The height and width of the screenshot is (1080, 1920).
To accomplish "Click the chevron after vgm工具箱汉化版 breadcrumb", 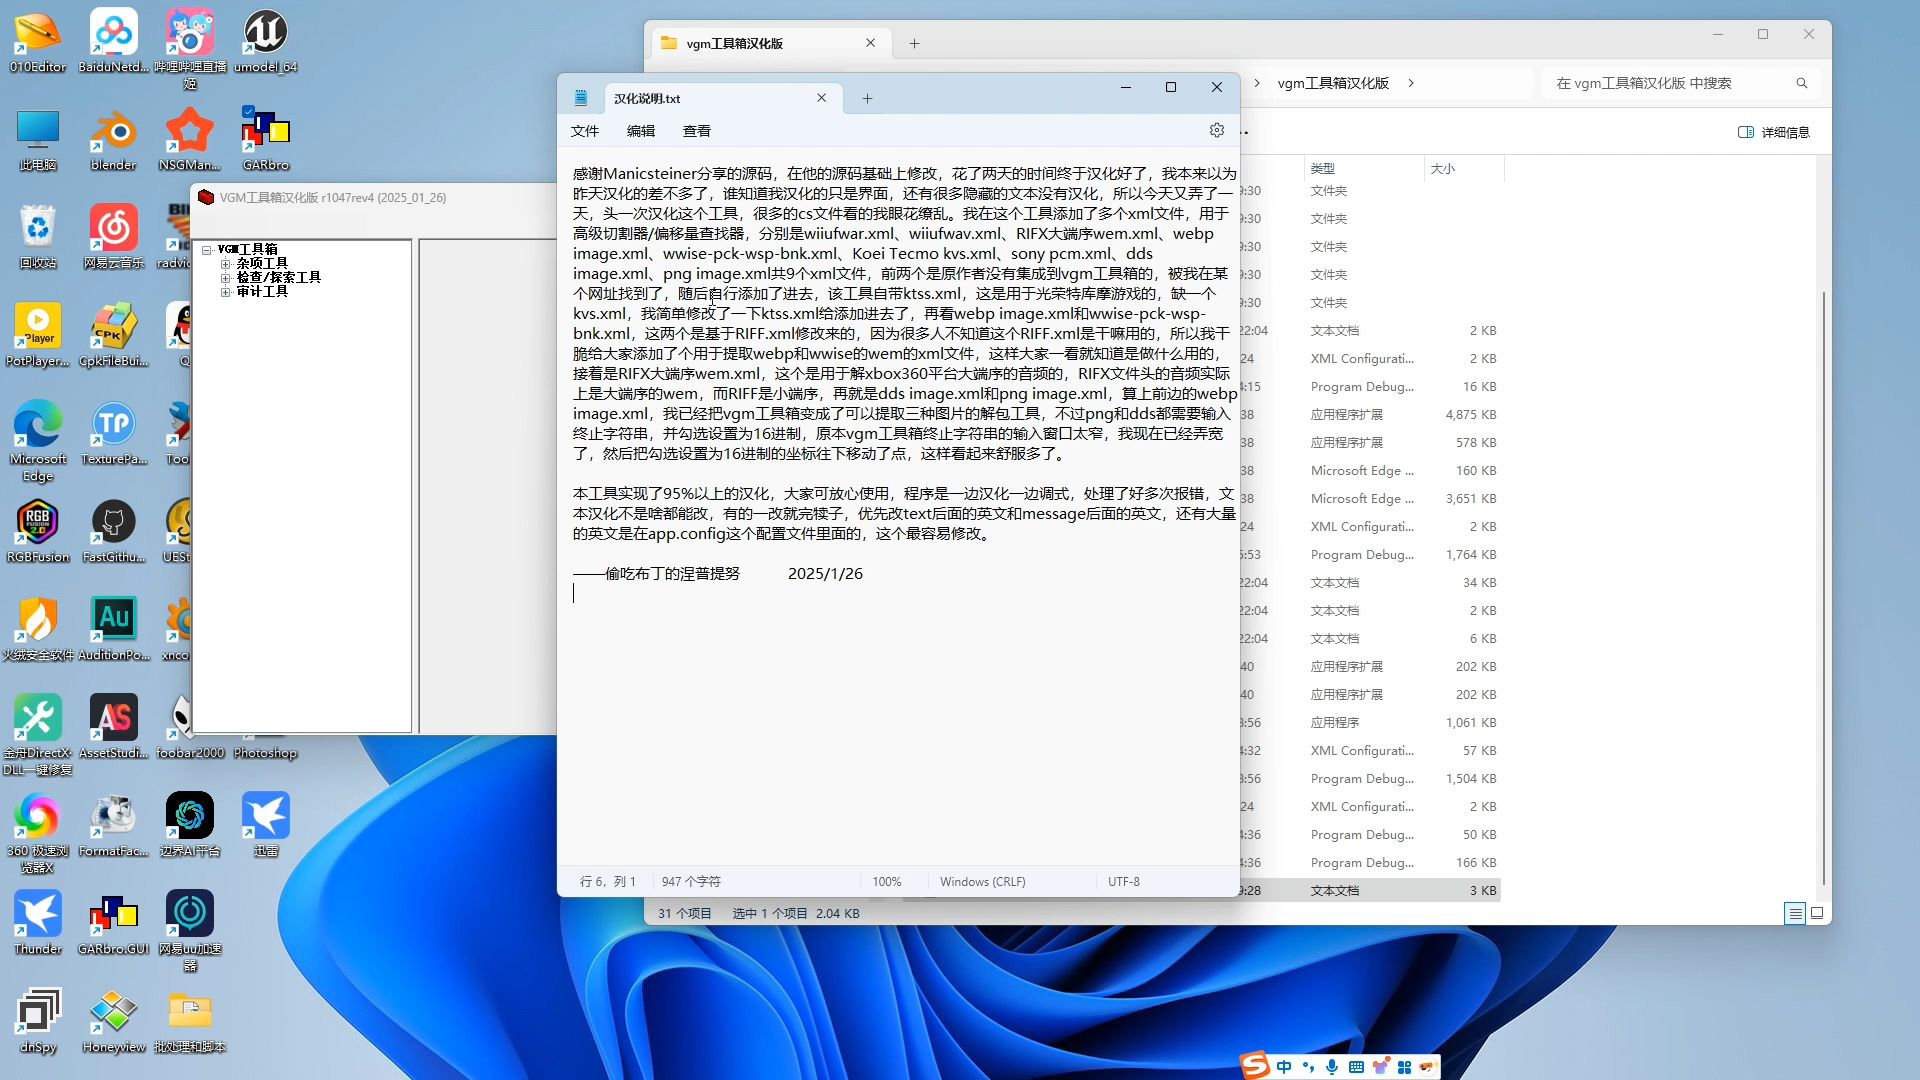I will [x=1410, y=83].
